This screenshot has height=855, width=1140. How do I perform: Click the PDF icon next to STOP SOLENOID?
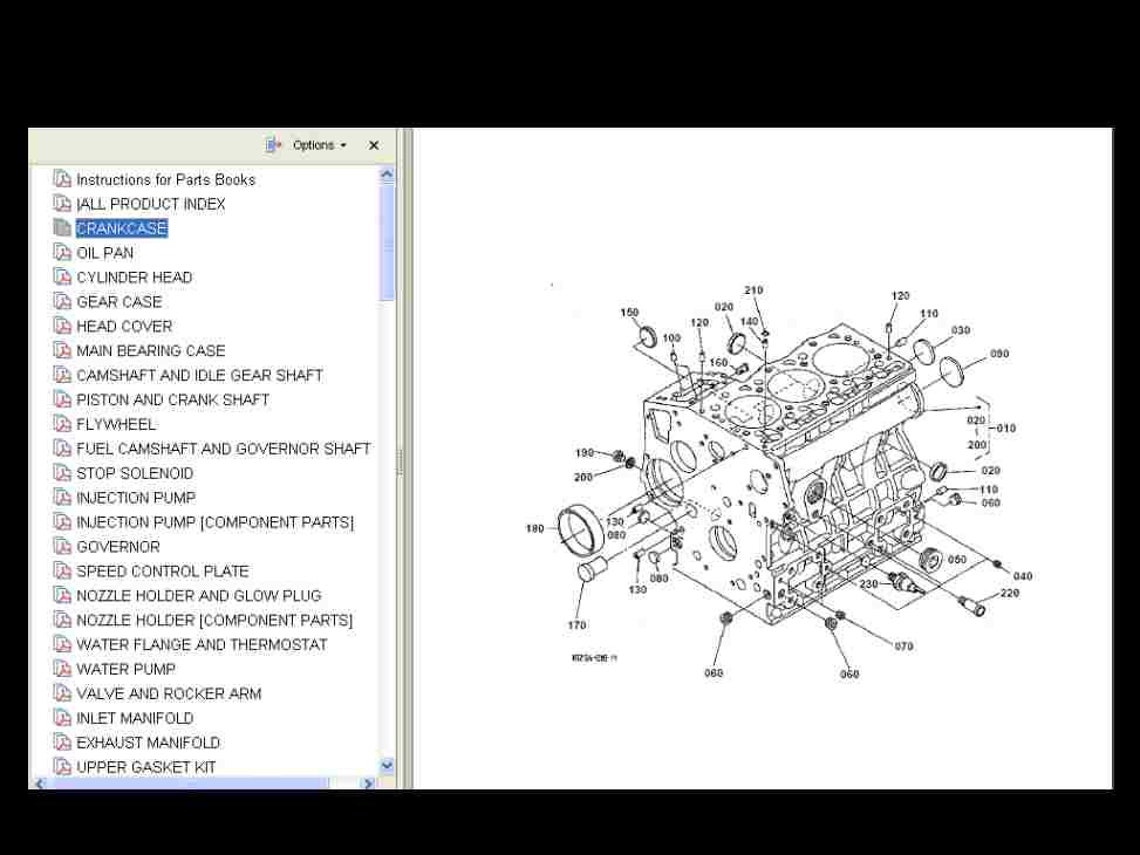(x=62, y=473)
